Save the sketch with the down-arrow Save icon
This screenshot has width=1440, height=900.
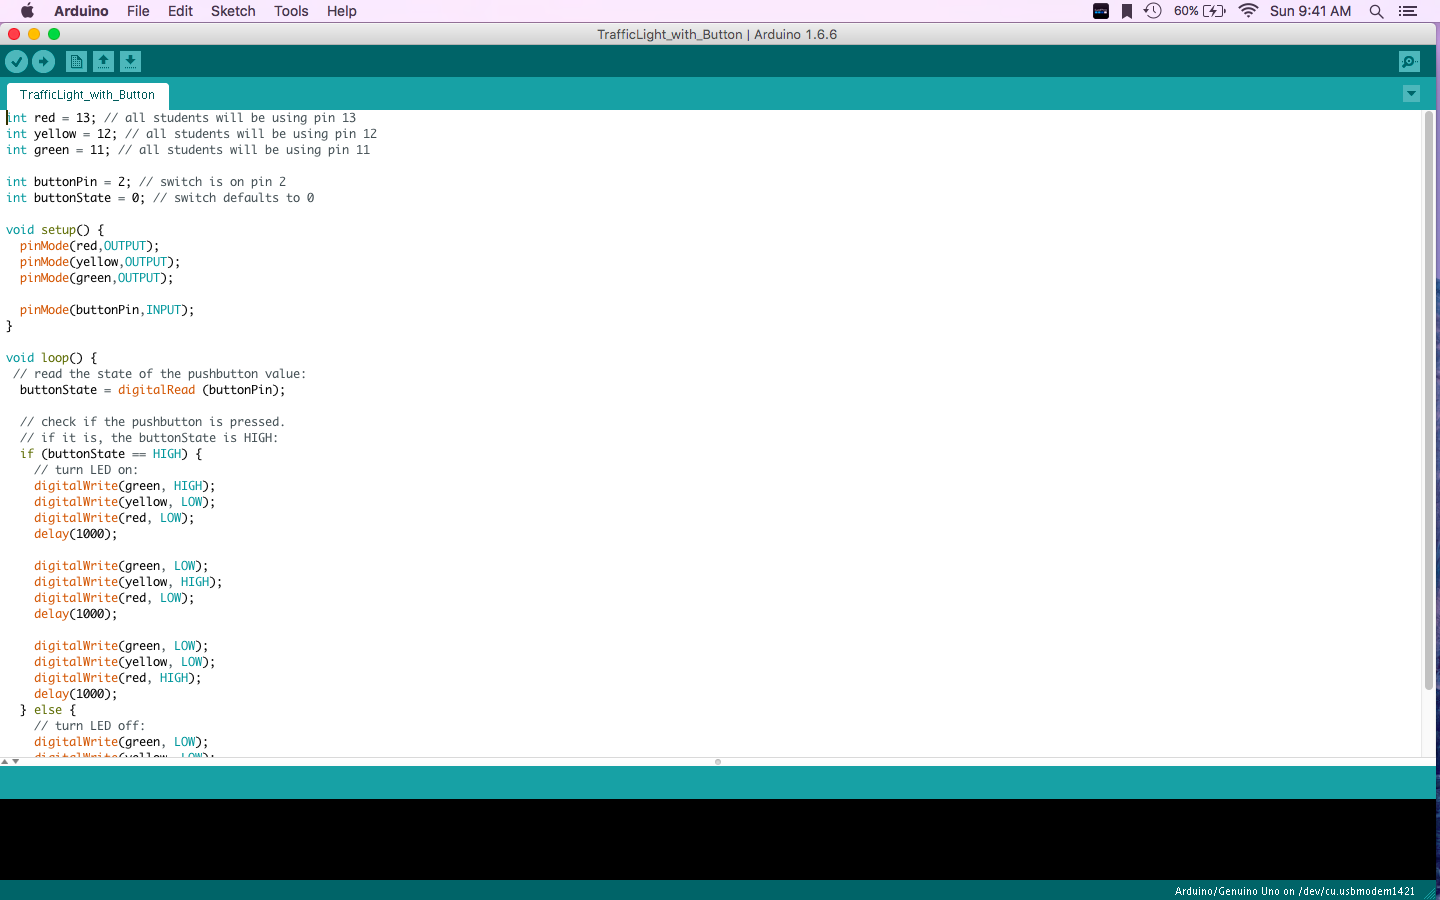130,62
